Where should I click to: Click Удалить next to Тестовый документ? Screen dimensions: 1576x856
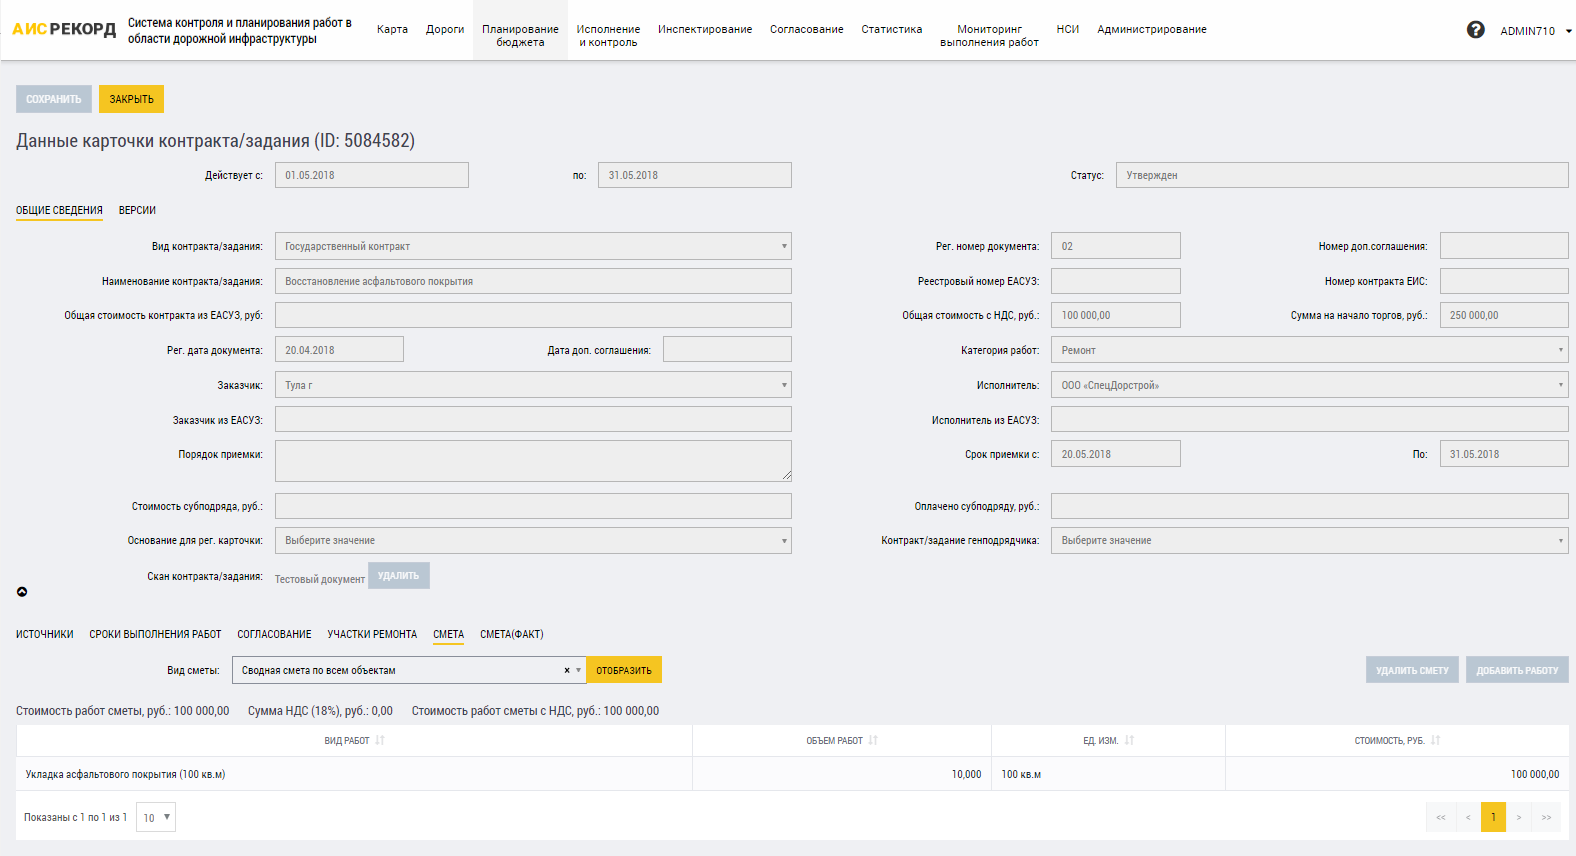click(x=399, y=576)
